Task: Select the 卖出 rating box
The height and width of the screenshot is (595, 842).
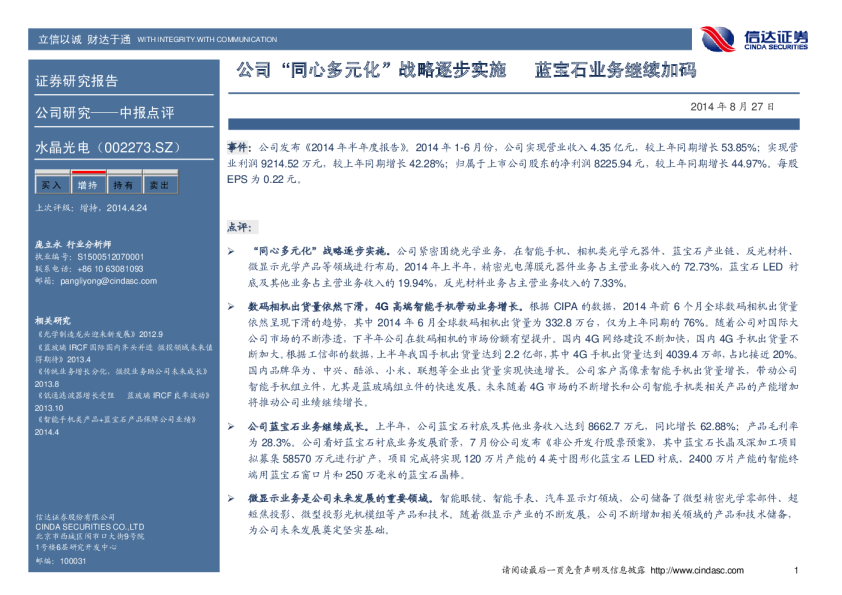Action: (159, 185)
